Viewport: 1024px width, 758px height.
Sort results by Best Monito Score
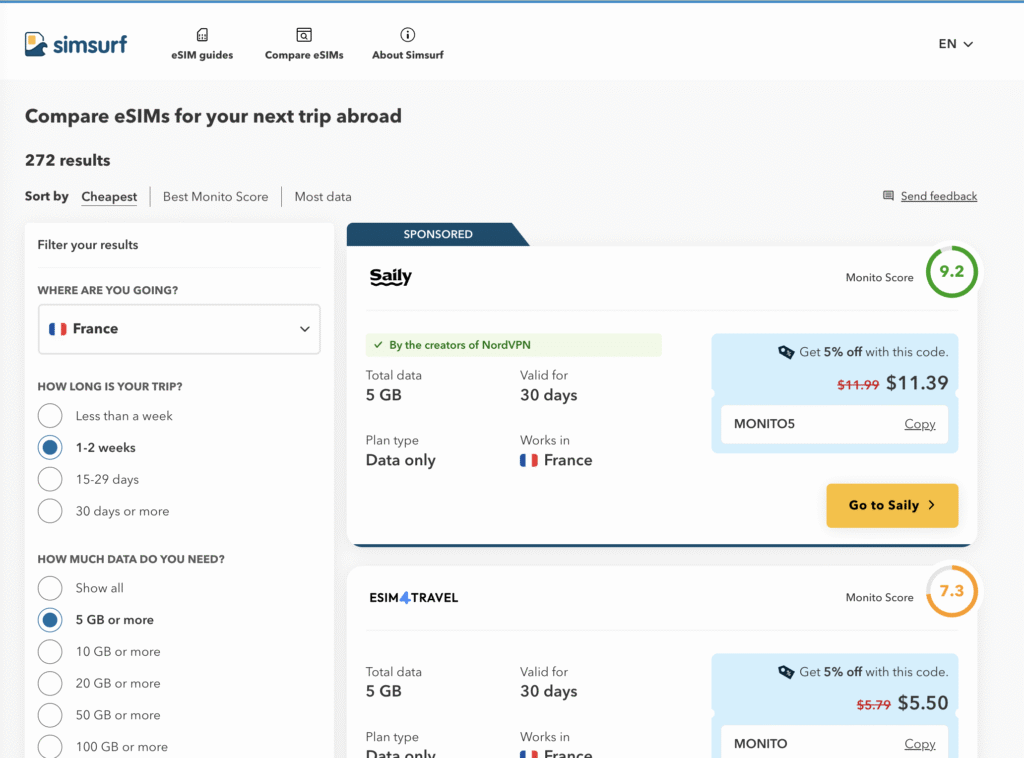pos(216,197)
